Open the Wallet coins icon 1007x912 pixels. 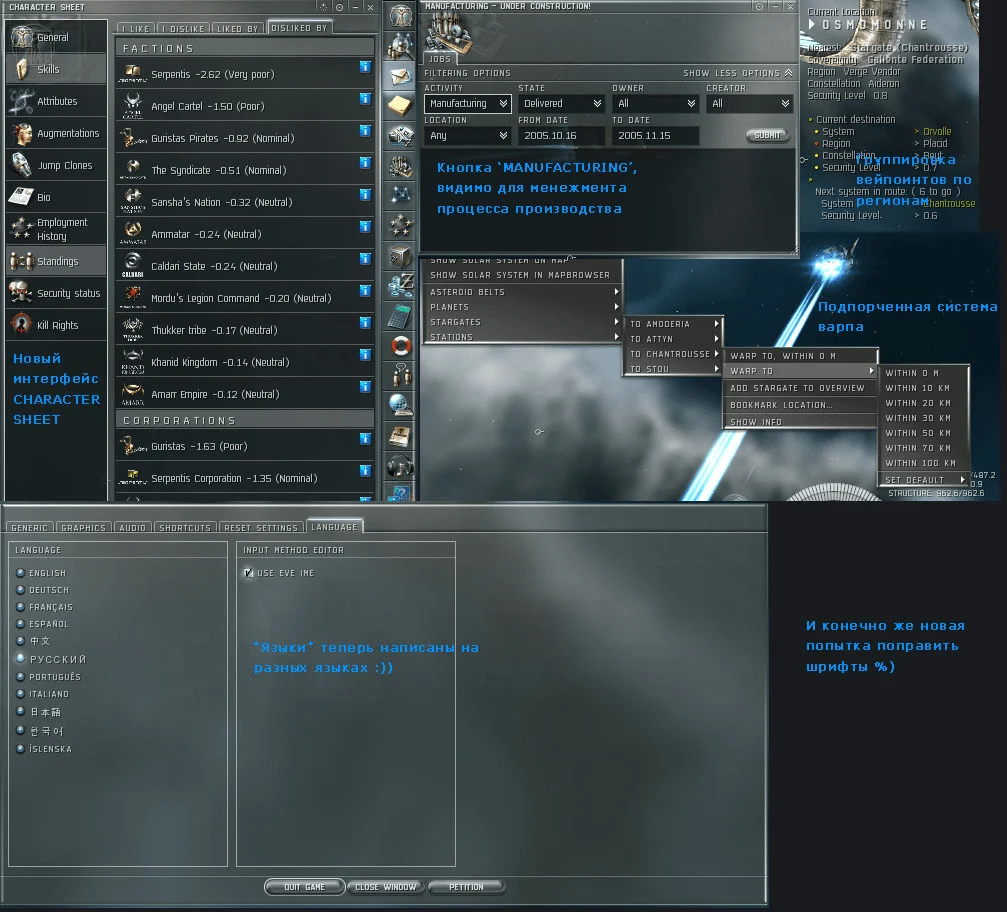click(401, 286)
